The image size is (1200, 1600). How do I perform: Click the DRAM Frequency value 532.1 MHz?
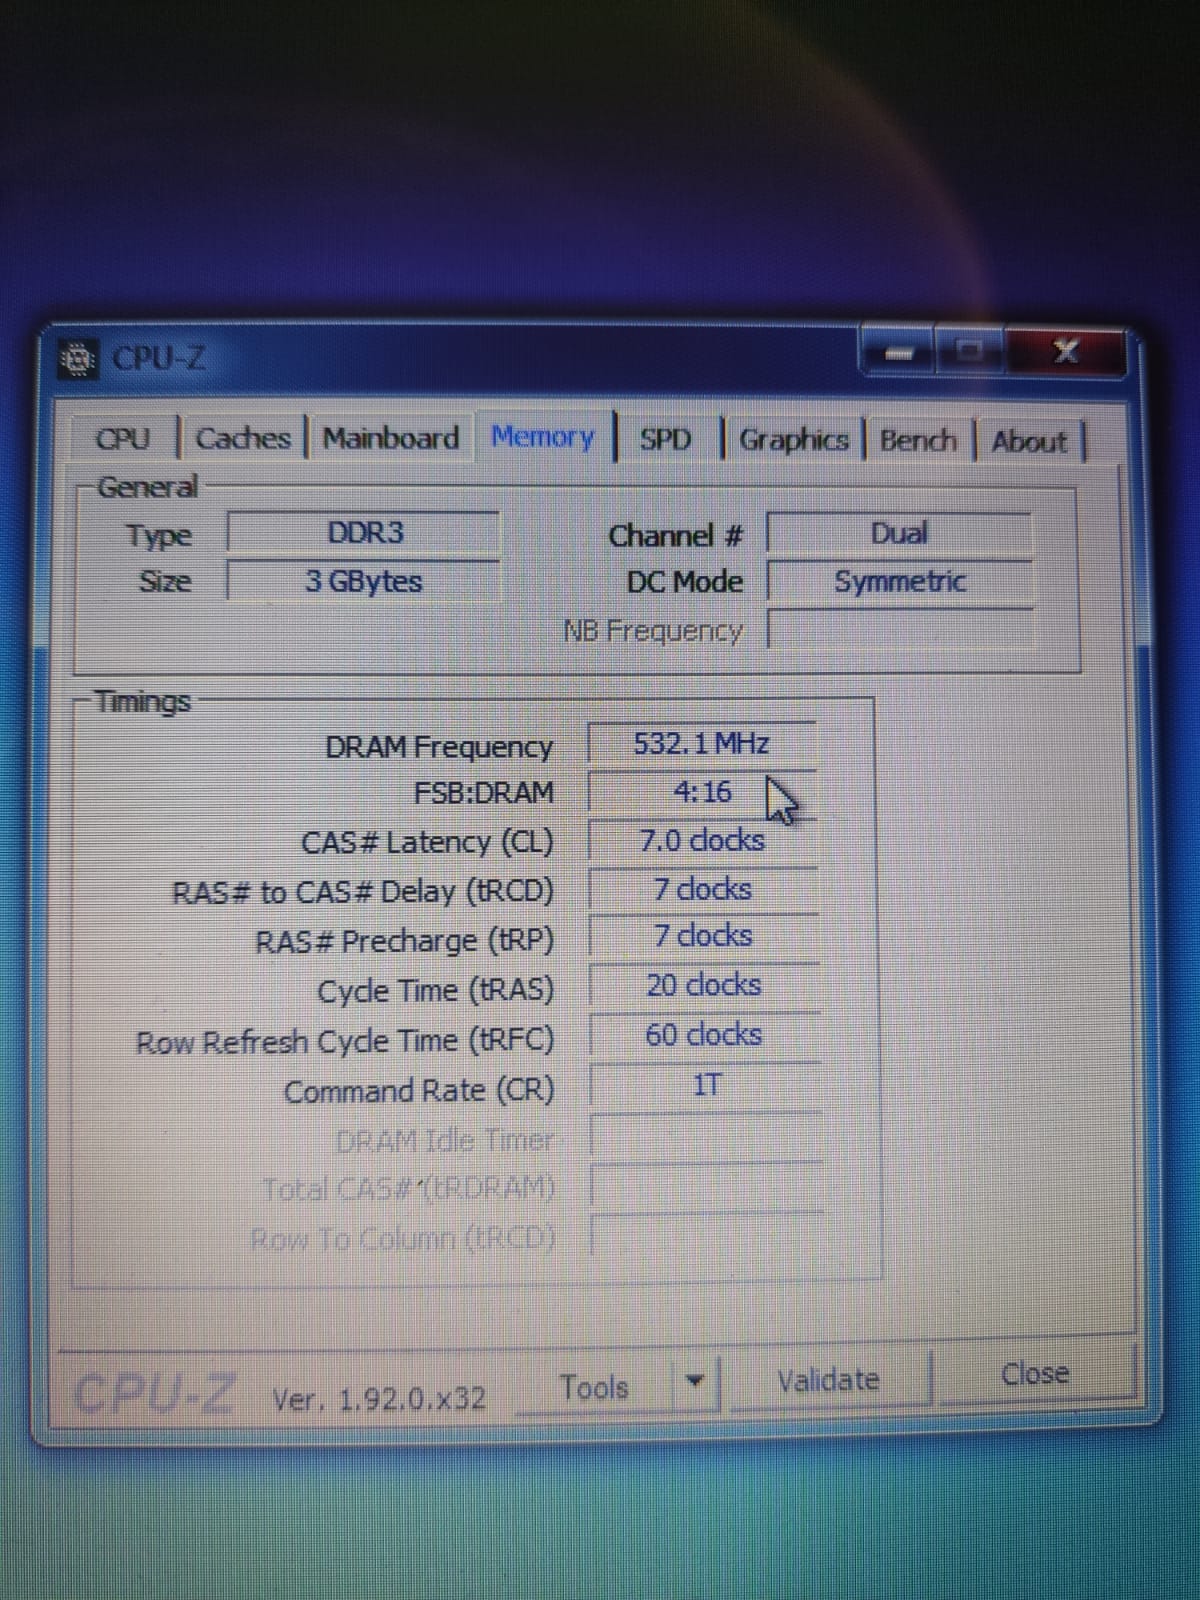(x=702, y=744)
